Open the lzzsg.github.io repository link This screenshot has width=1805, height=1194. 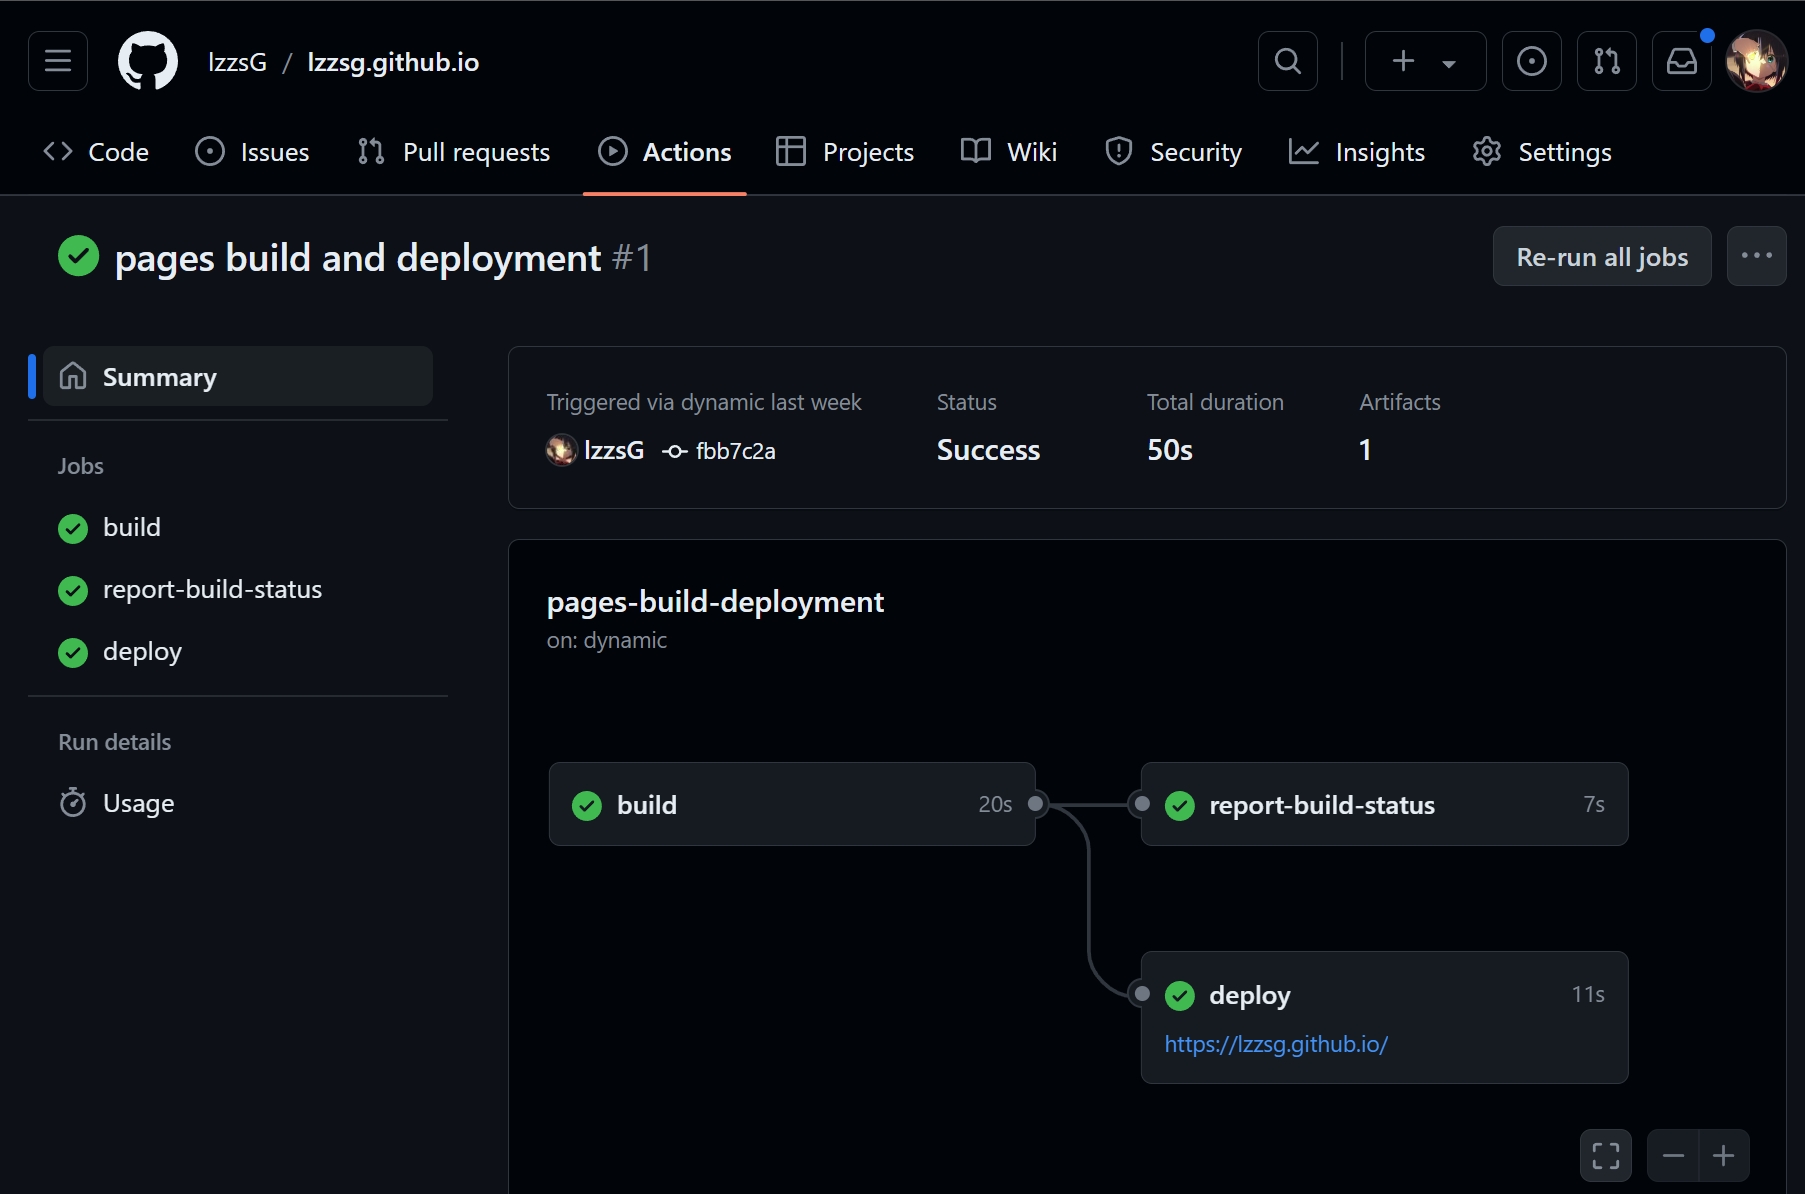(393, 62)
